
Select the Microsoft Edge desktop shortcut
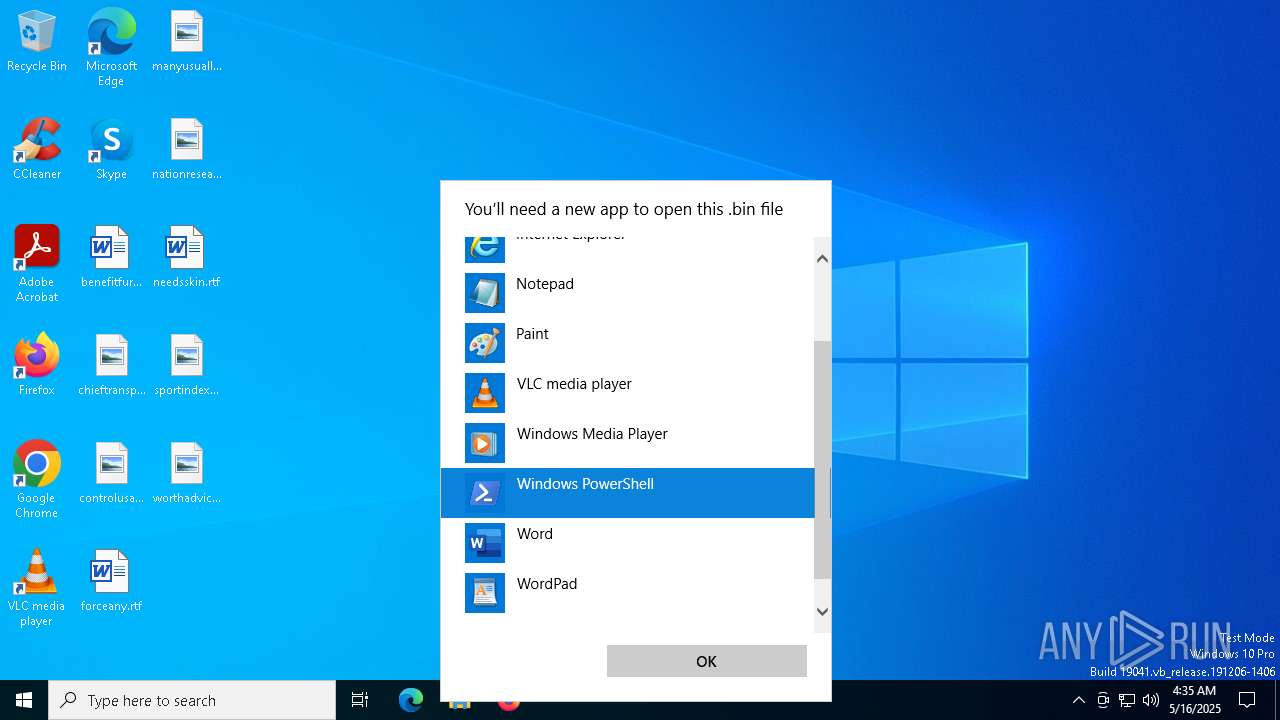tap(111, 47)
